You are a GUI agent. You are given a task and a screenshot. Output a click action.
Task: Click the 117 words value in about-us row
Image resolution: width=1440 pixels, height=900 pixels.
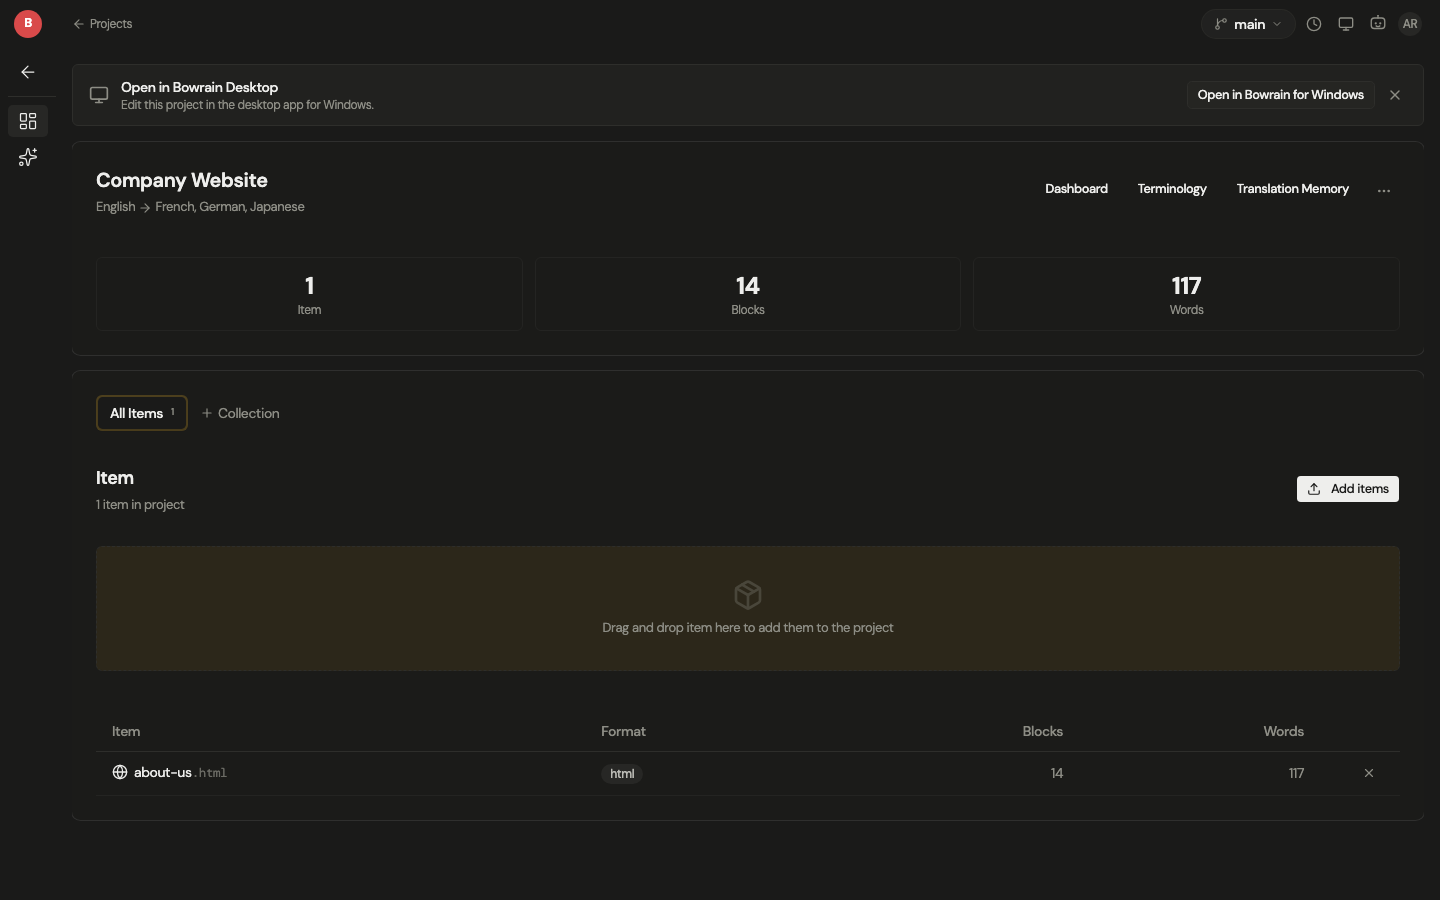[1296, 774]
